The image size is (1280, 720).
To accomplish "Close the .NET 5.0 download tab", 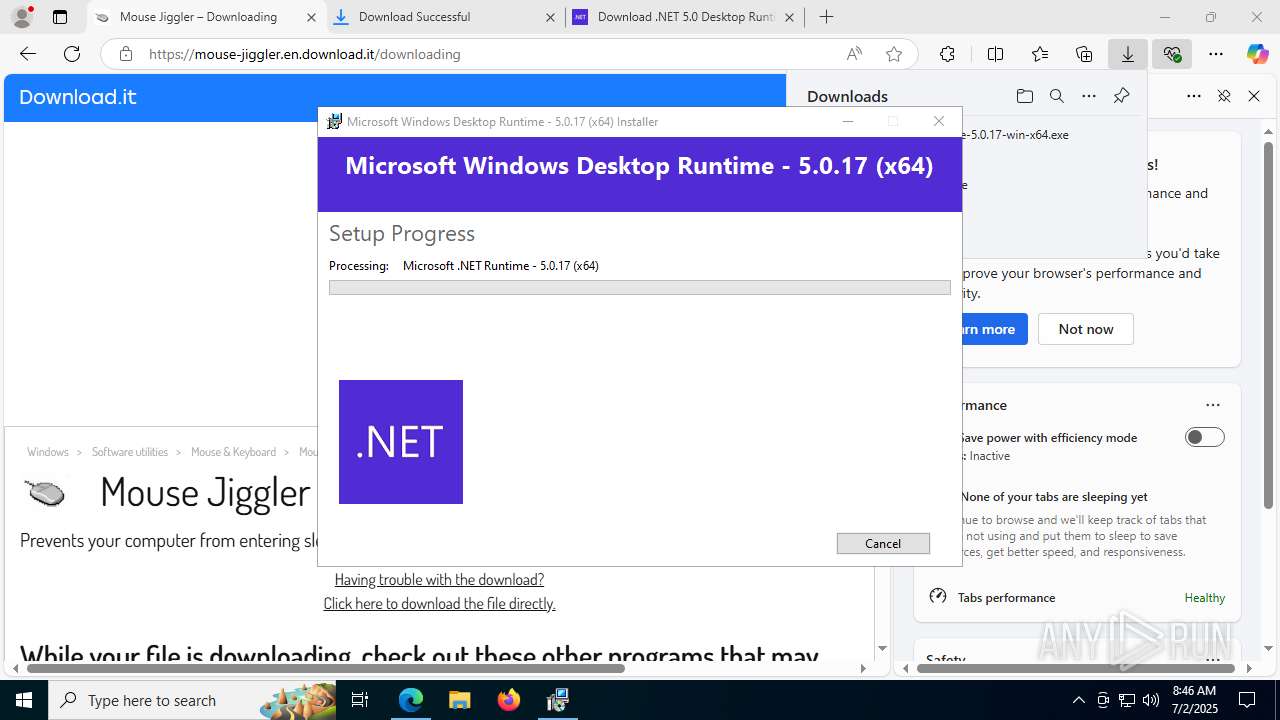I will coord(789,17).
